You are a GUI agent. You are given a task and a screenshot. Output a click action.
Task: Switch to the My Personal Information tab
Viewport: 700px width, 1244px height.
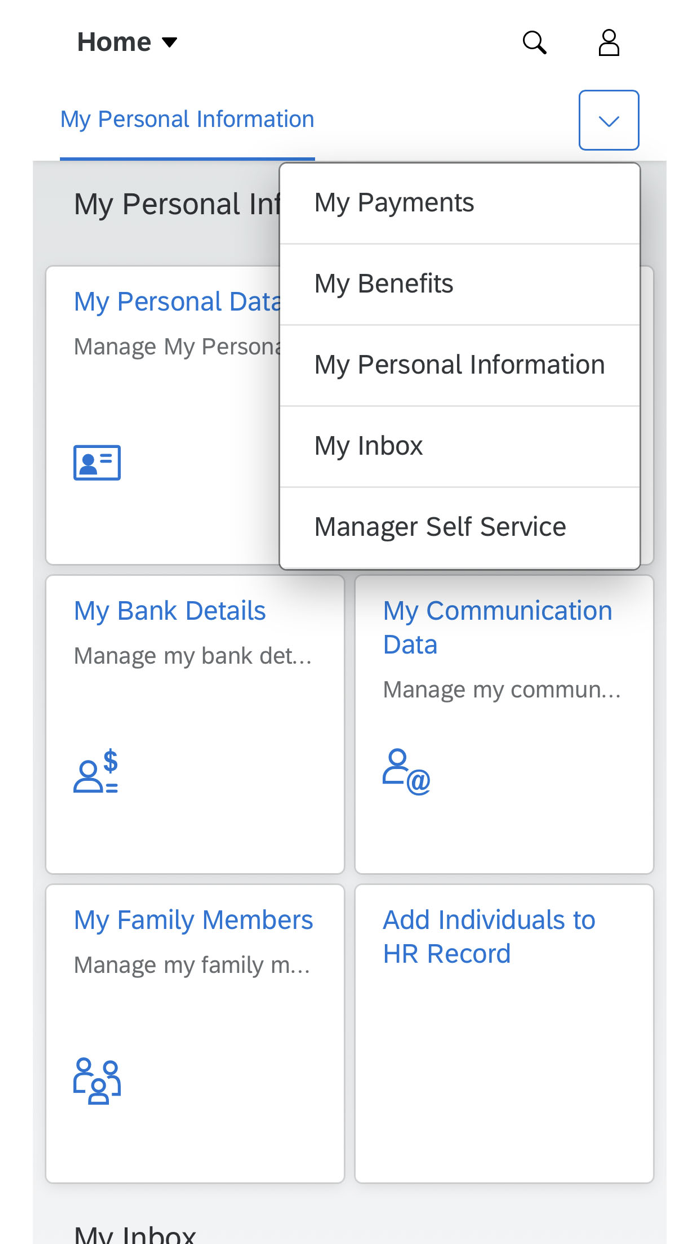187,118
